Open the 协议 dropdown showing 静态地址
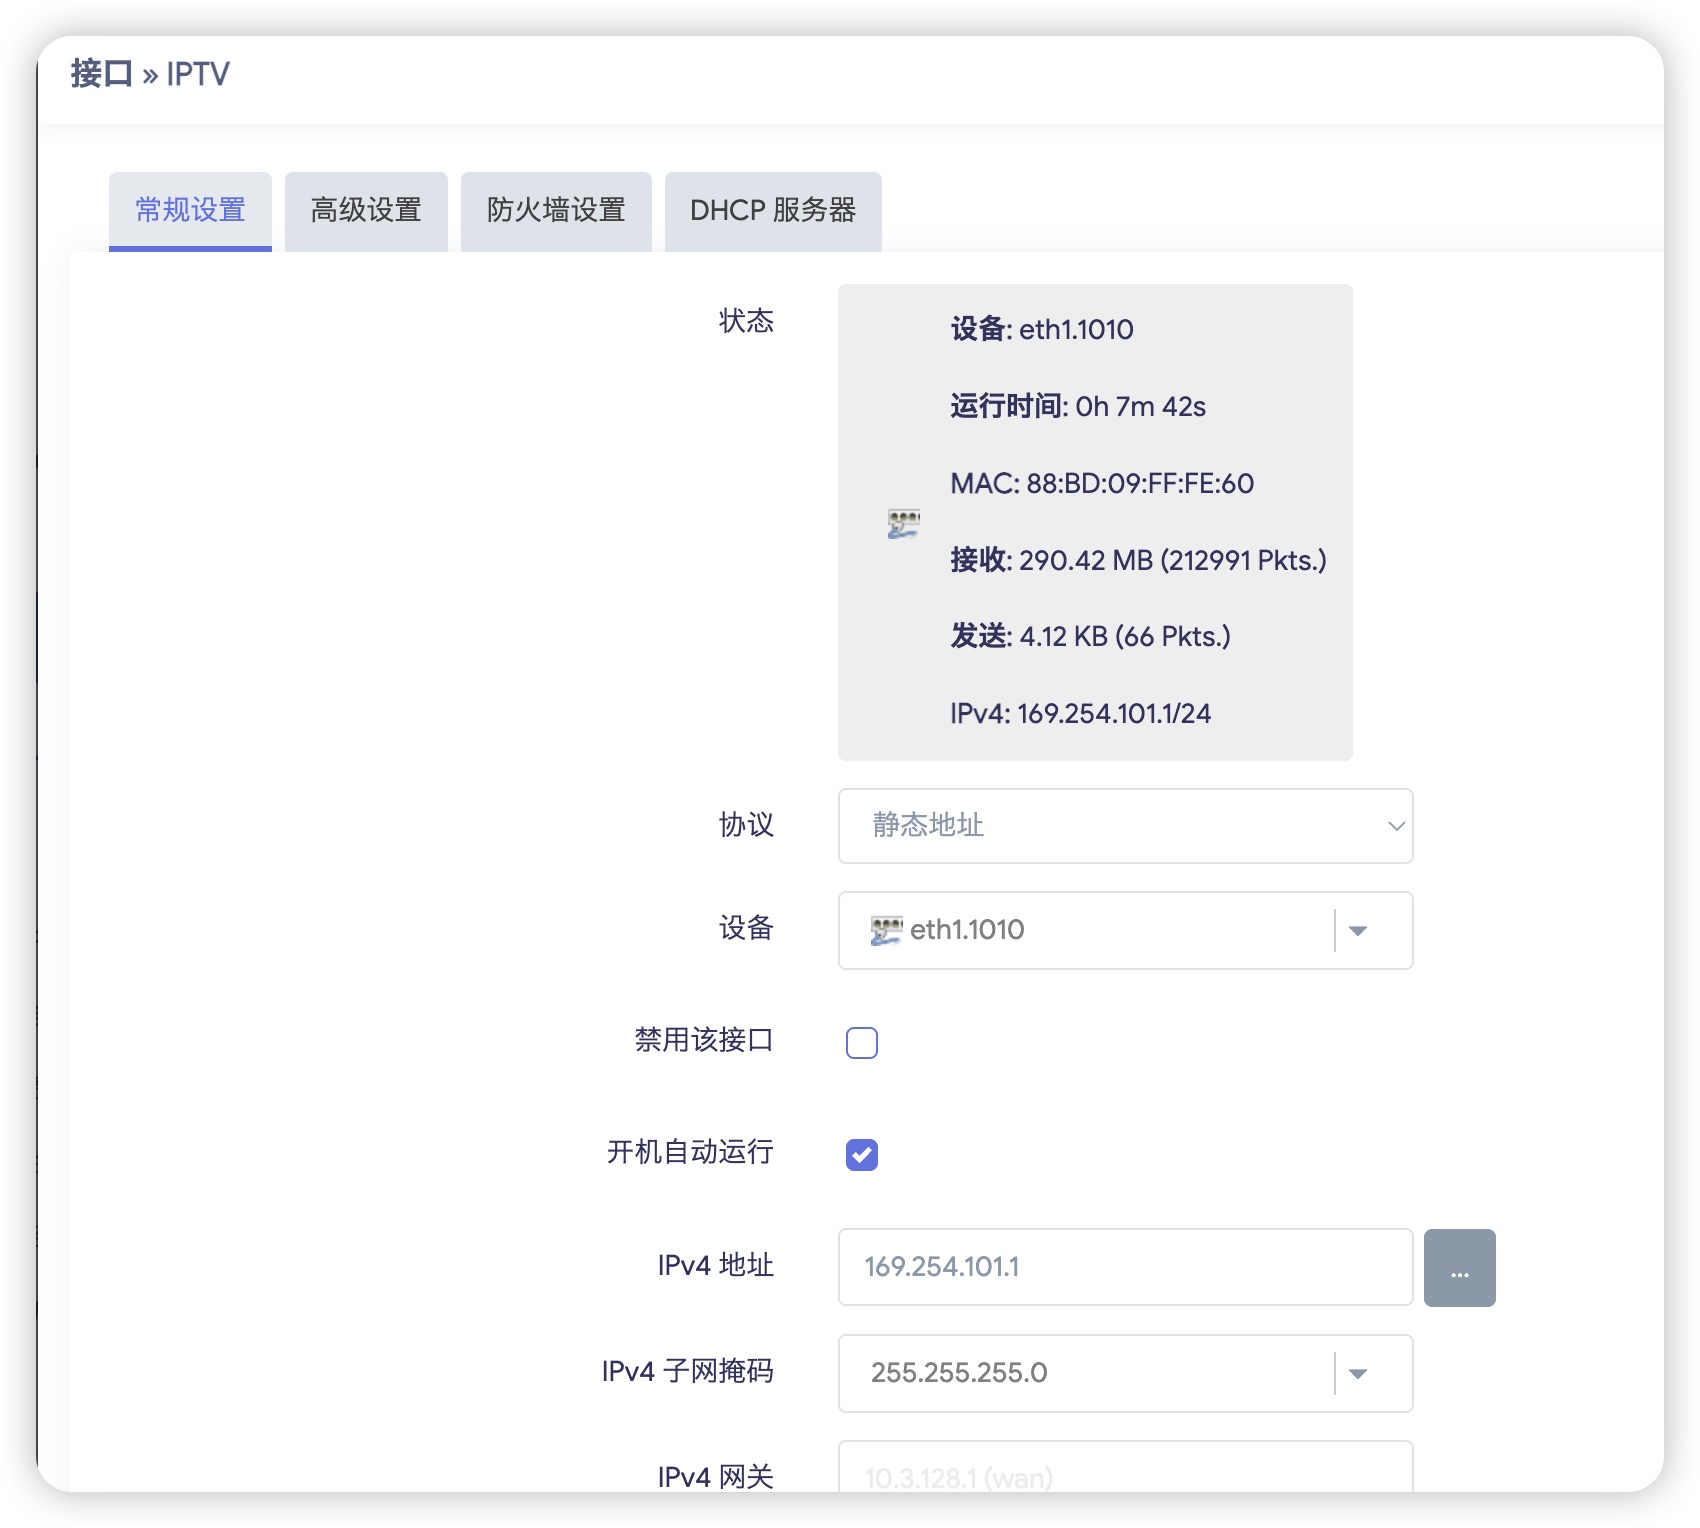1700x1528 pixels. 1124,826
